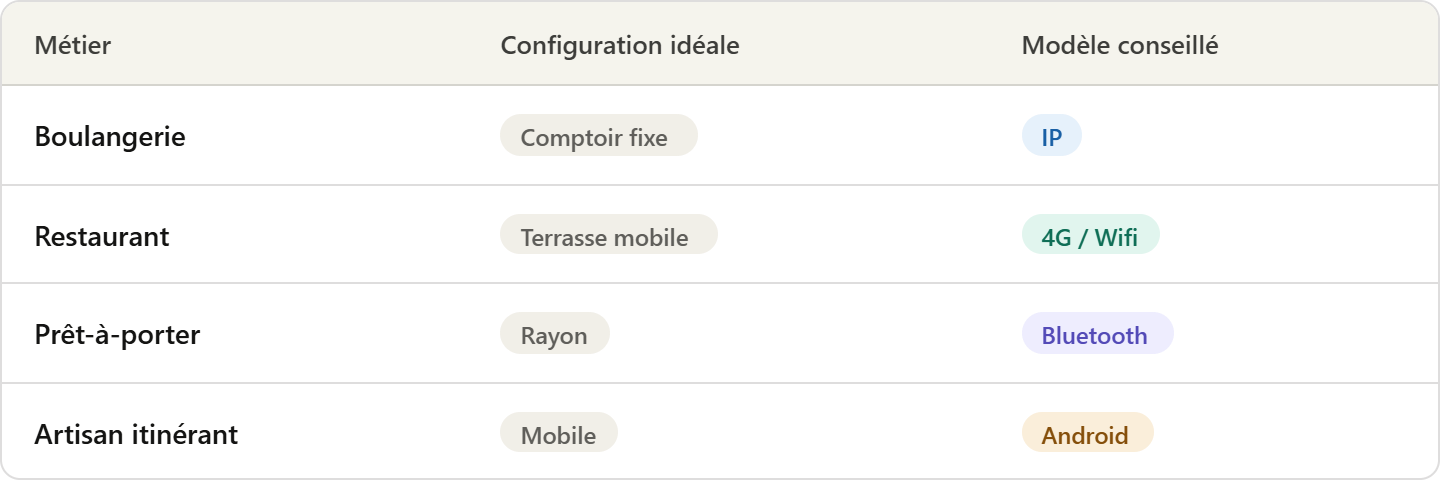This screenshot has width=1440, height=480.
Task: Click the Configuration idéale column header
Action: pyautogui.click(x=619, y=46)
